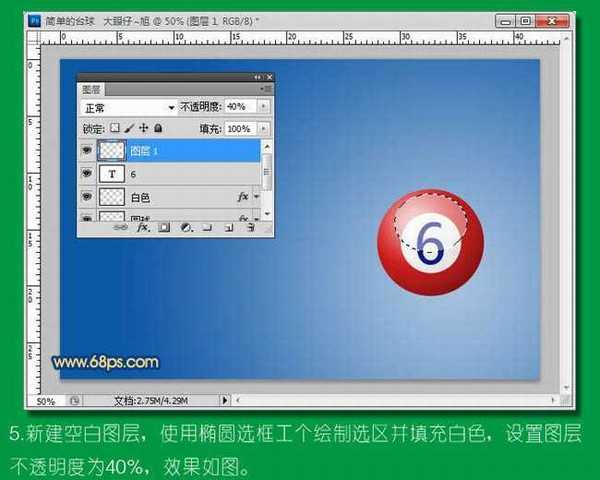Open the opacity slider arrow at 40%
600x480 pixels.
263,106
